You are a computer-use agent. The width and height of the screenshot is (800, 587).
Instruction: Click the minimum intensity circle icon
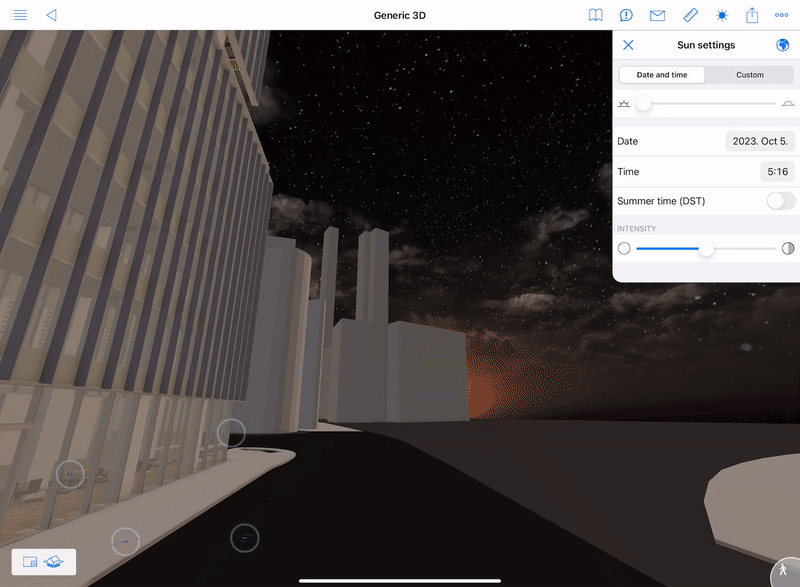[624, 249]
